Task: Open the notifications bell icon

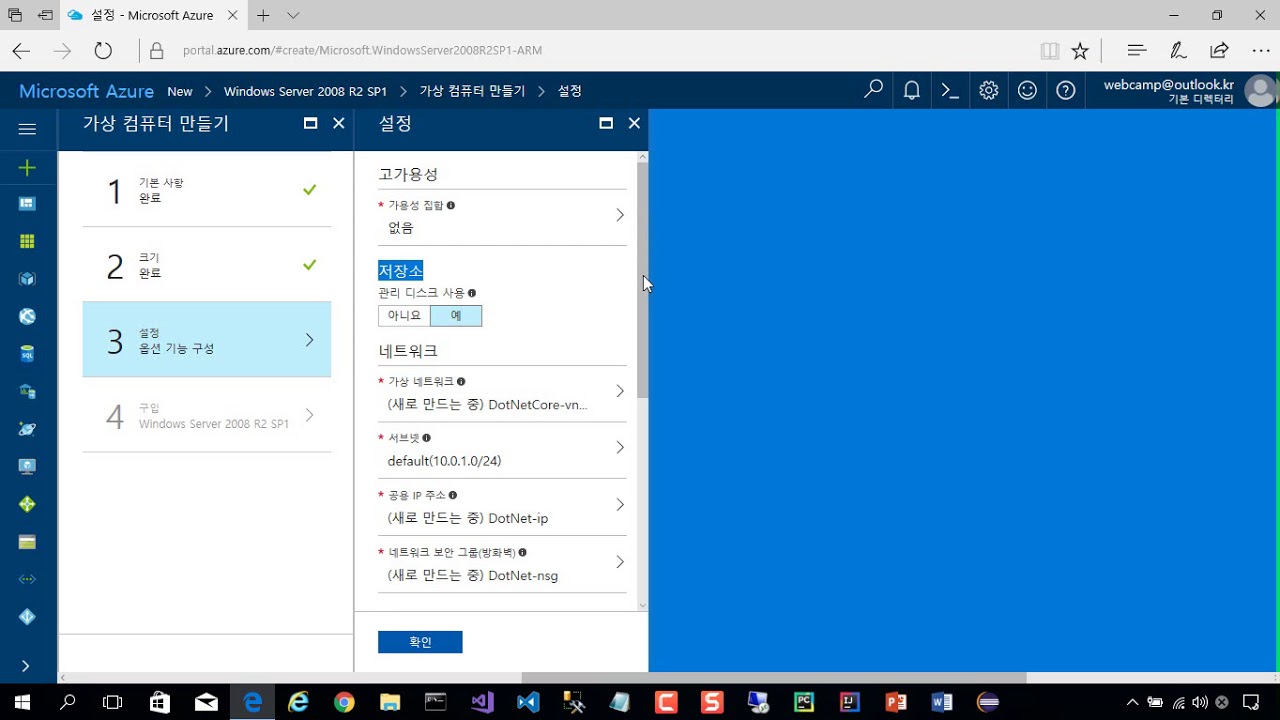Action: click(x=912, y=90)
